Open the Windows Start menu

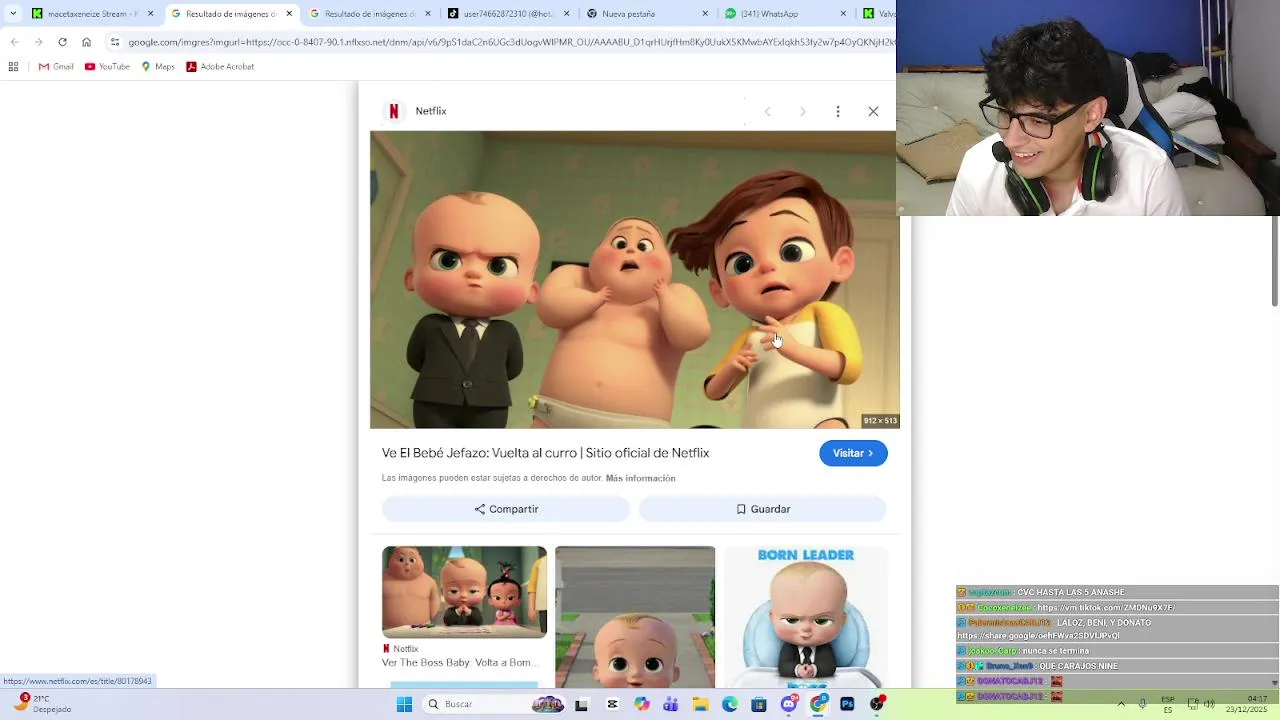tap(404, 704)
